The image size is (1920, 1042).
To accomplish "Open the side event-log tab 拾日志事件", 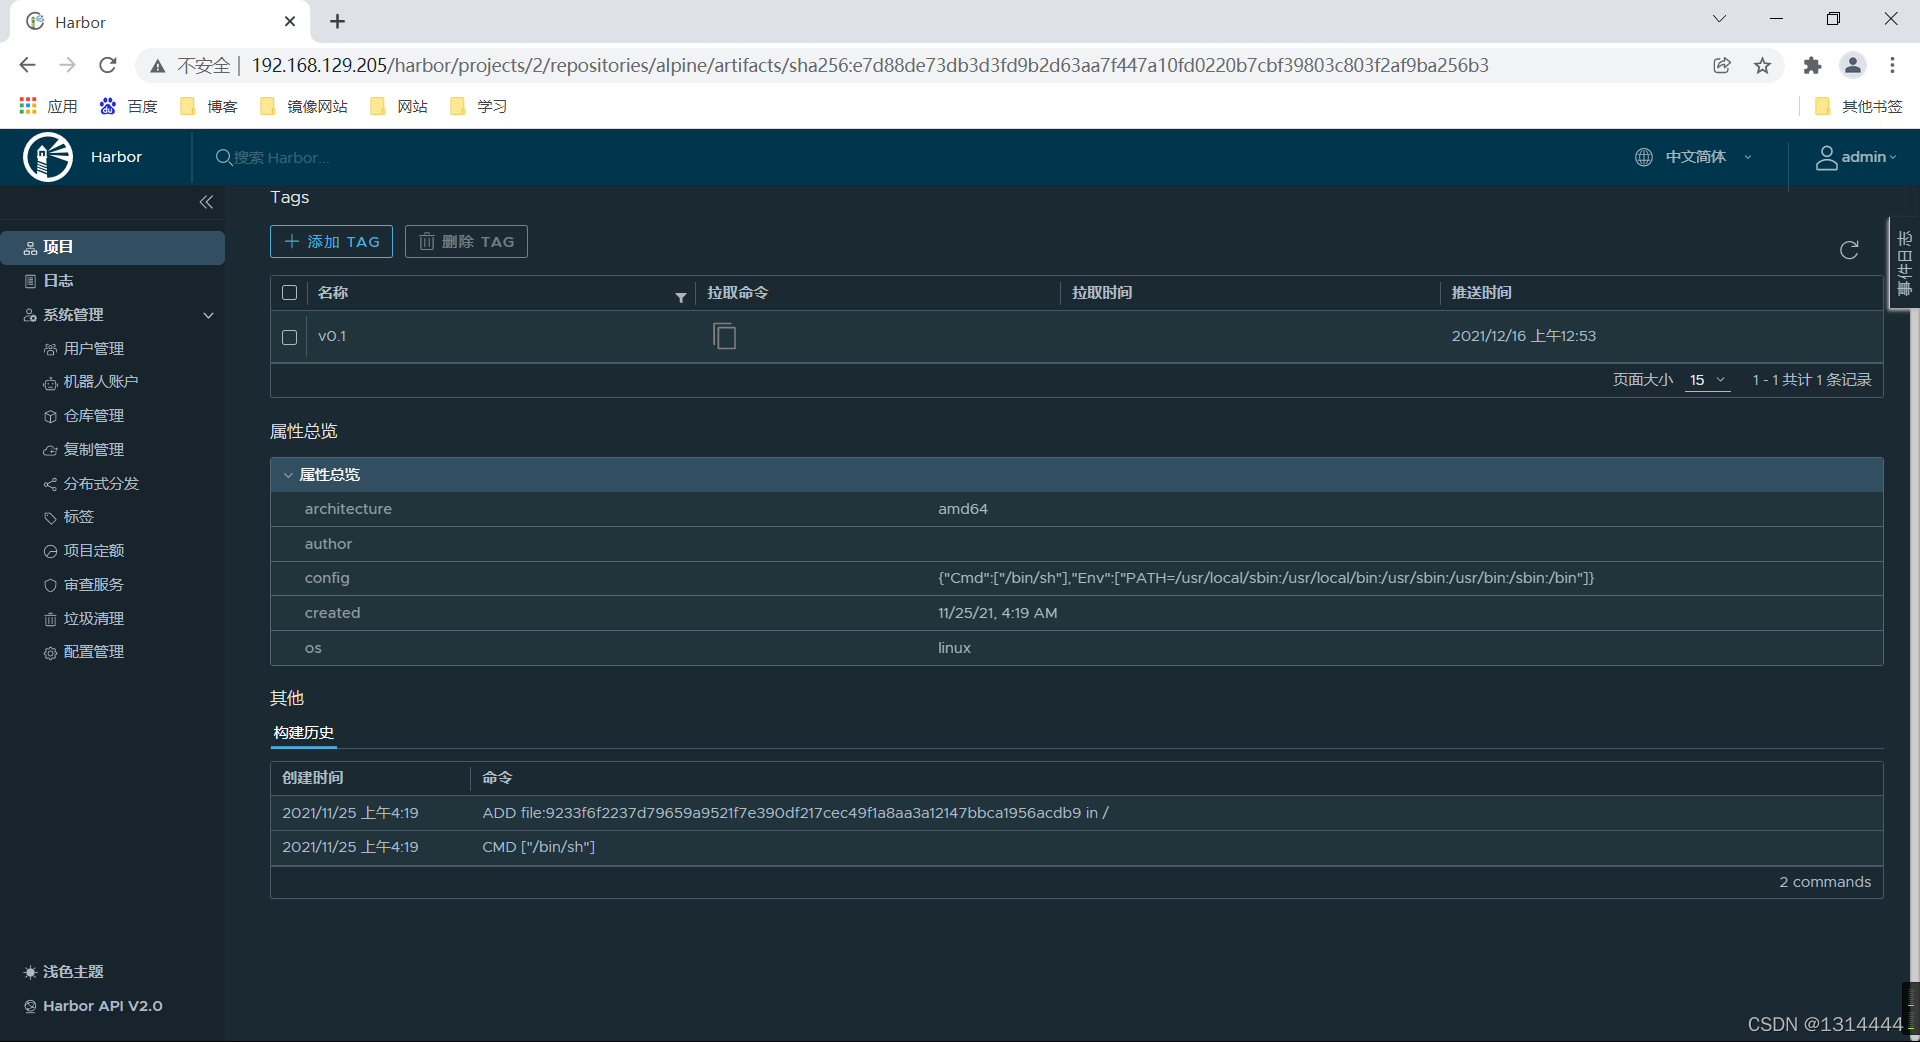I will 1904,264.
